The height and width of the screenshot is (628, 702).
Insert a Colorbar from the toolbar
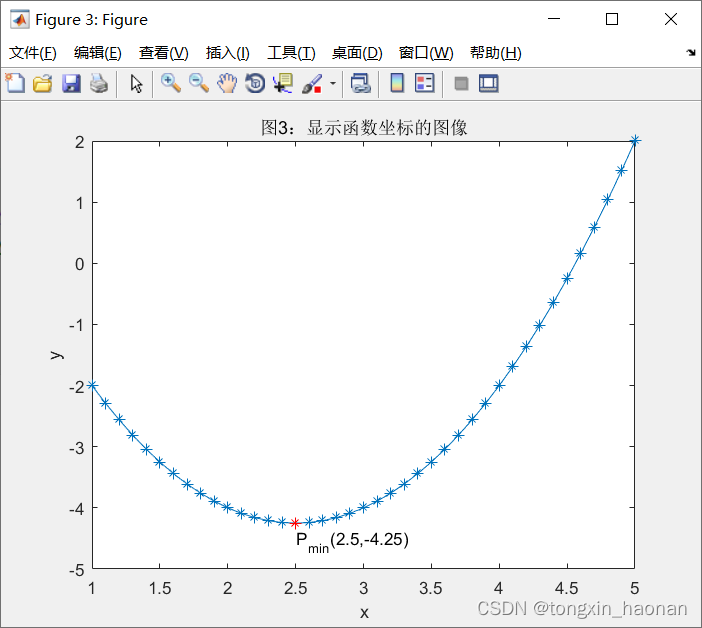[x=397, y=83]
